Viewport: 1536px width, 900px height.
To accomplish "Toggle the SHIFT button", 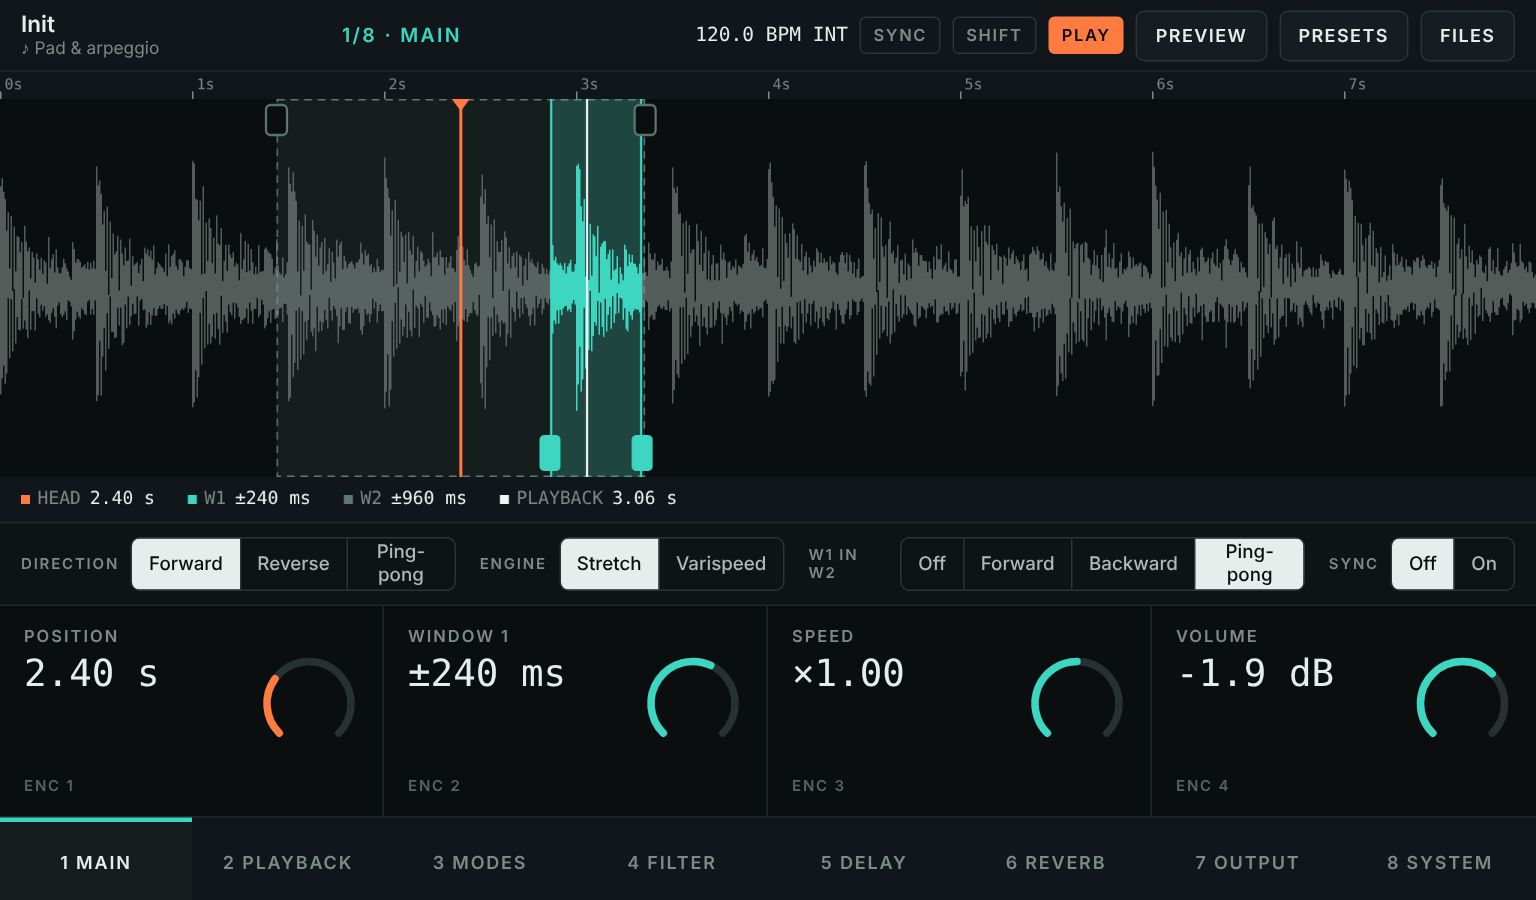I will [x=993, y=35].
